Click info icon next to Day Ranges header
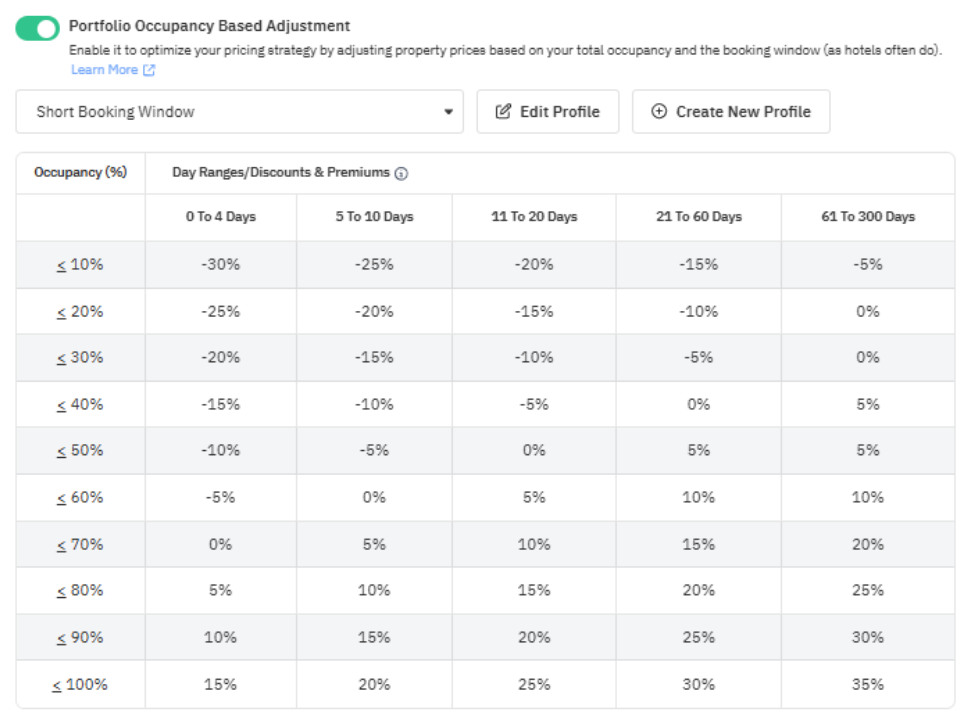971x721 pixels. tap(401, 173)
